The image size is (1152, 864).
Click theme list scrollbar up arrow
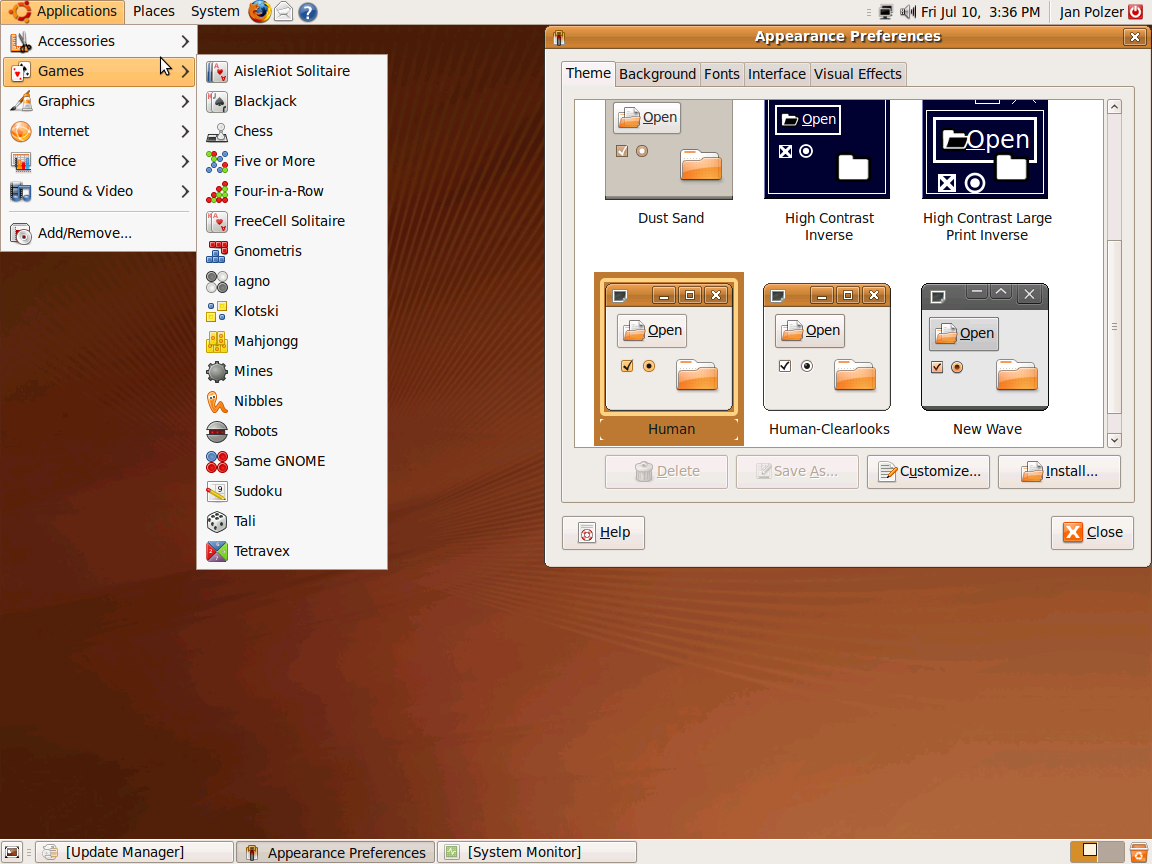click(1114, 107)
